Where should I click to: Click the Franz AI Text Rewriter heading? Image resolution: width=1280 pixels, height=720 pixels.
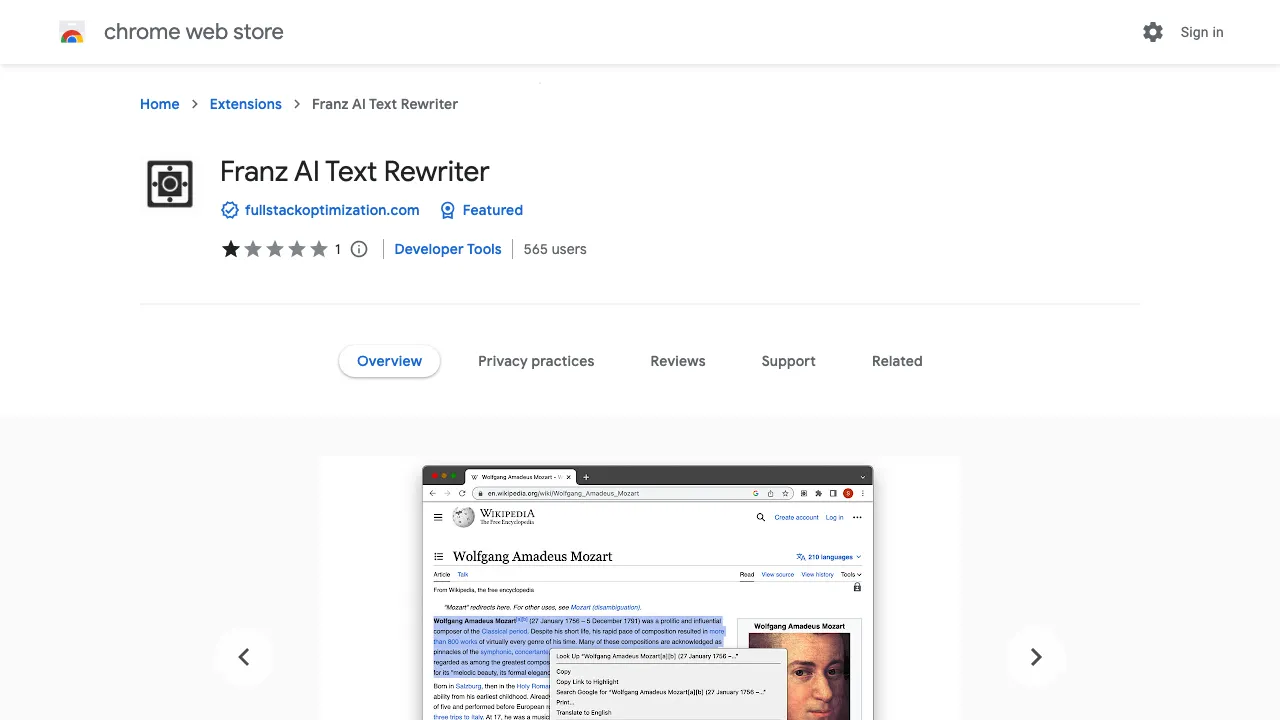[x=355, y=171]
